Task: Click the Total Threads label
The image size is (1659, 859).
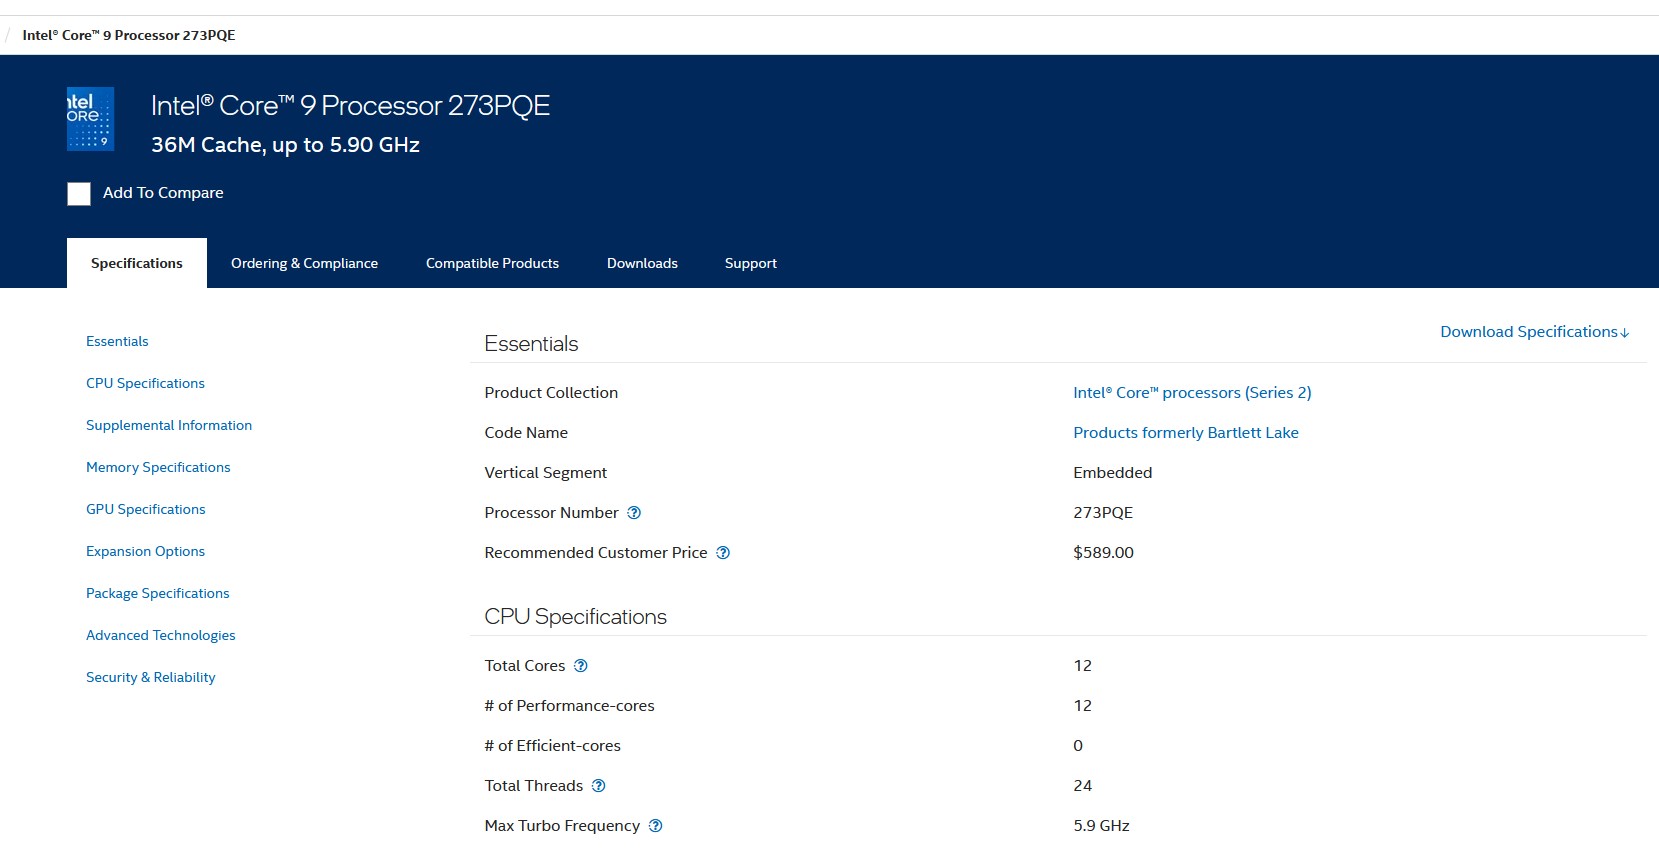Action: click(x=534, y=786)
